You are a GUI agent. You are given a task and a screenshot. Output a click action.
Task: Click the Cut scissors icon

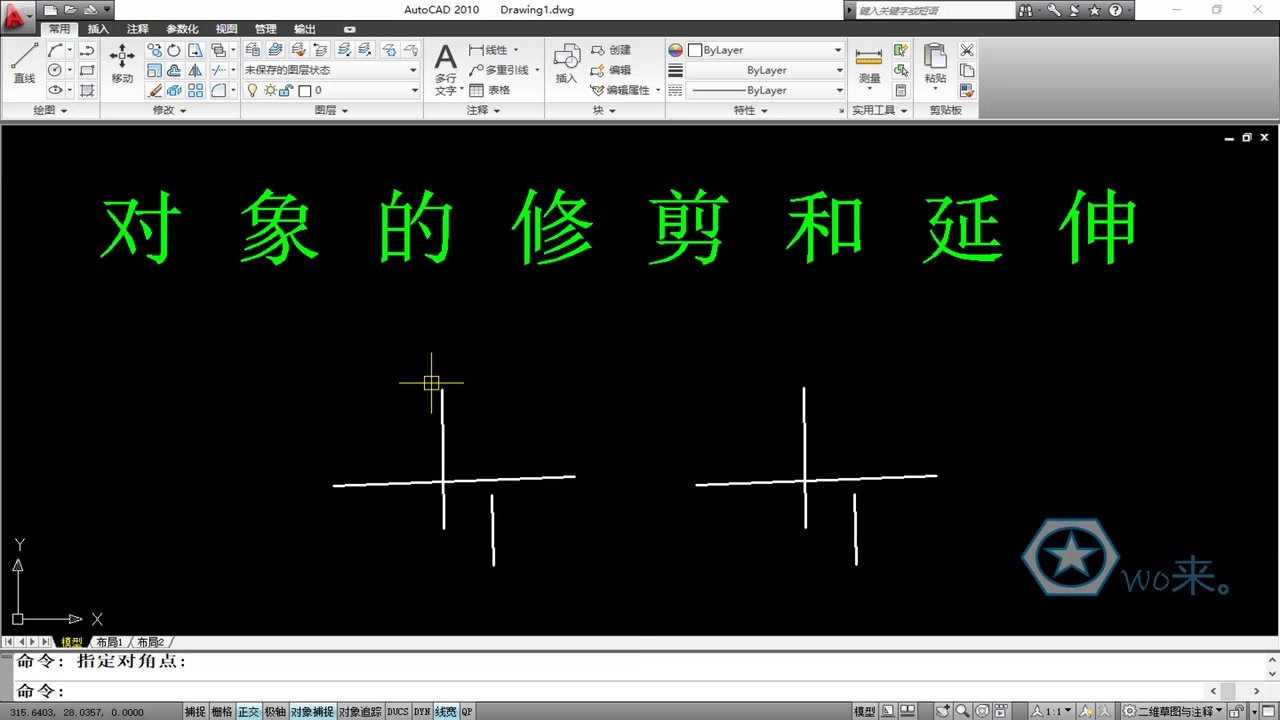tap(967, 50)
